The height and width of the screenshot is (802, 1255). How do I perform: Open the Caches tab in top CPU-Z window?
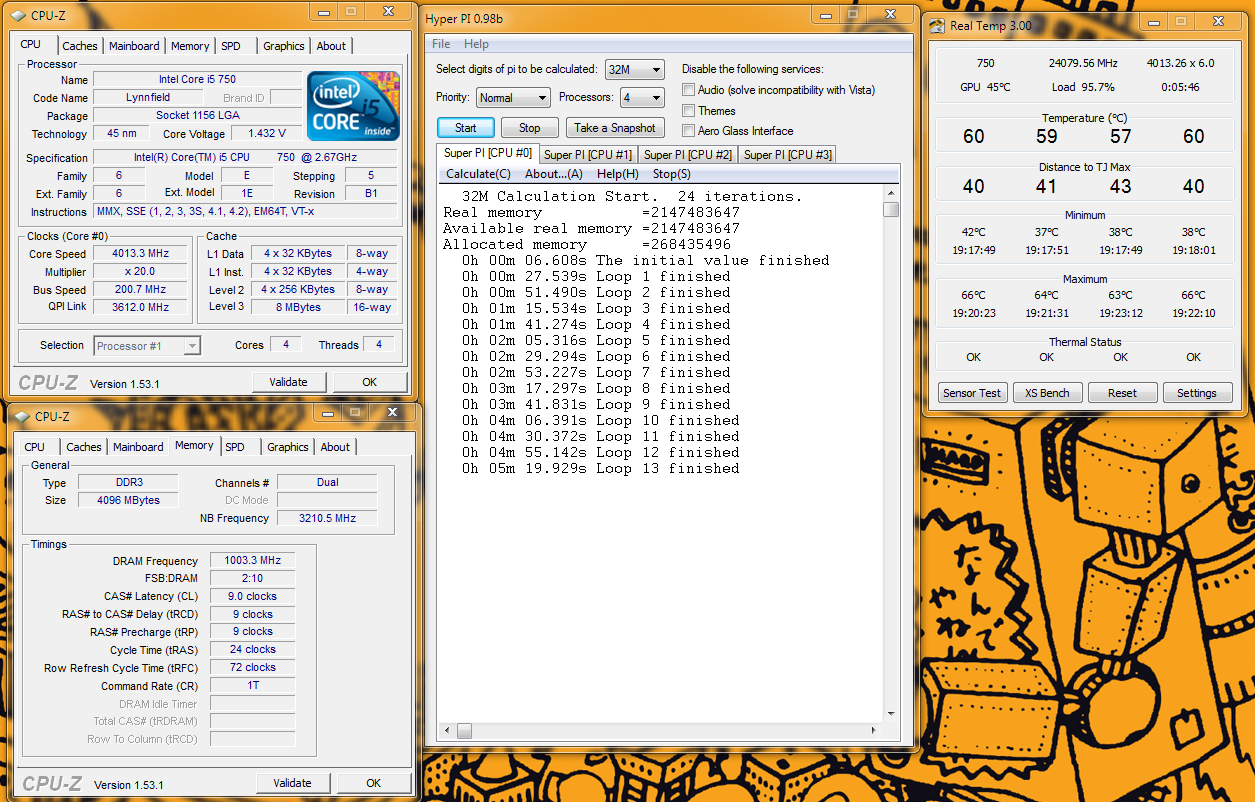pos(80,46)
